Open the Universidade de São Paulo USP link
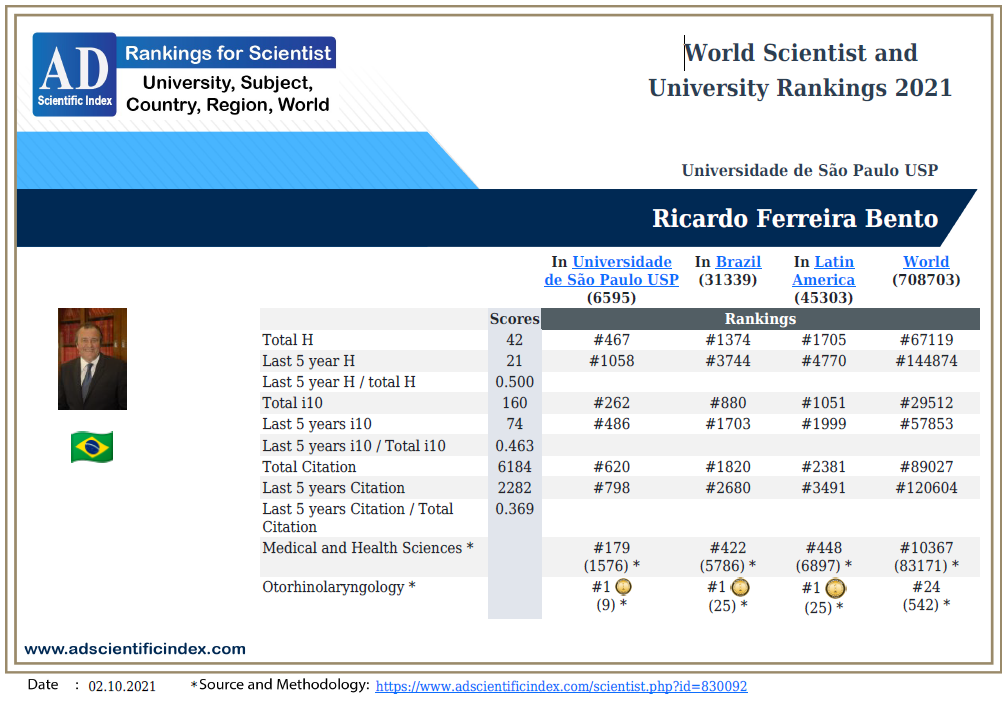The width and height of the screenshot is (1002, 704). point(612,271)
